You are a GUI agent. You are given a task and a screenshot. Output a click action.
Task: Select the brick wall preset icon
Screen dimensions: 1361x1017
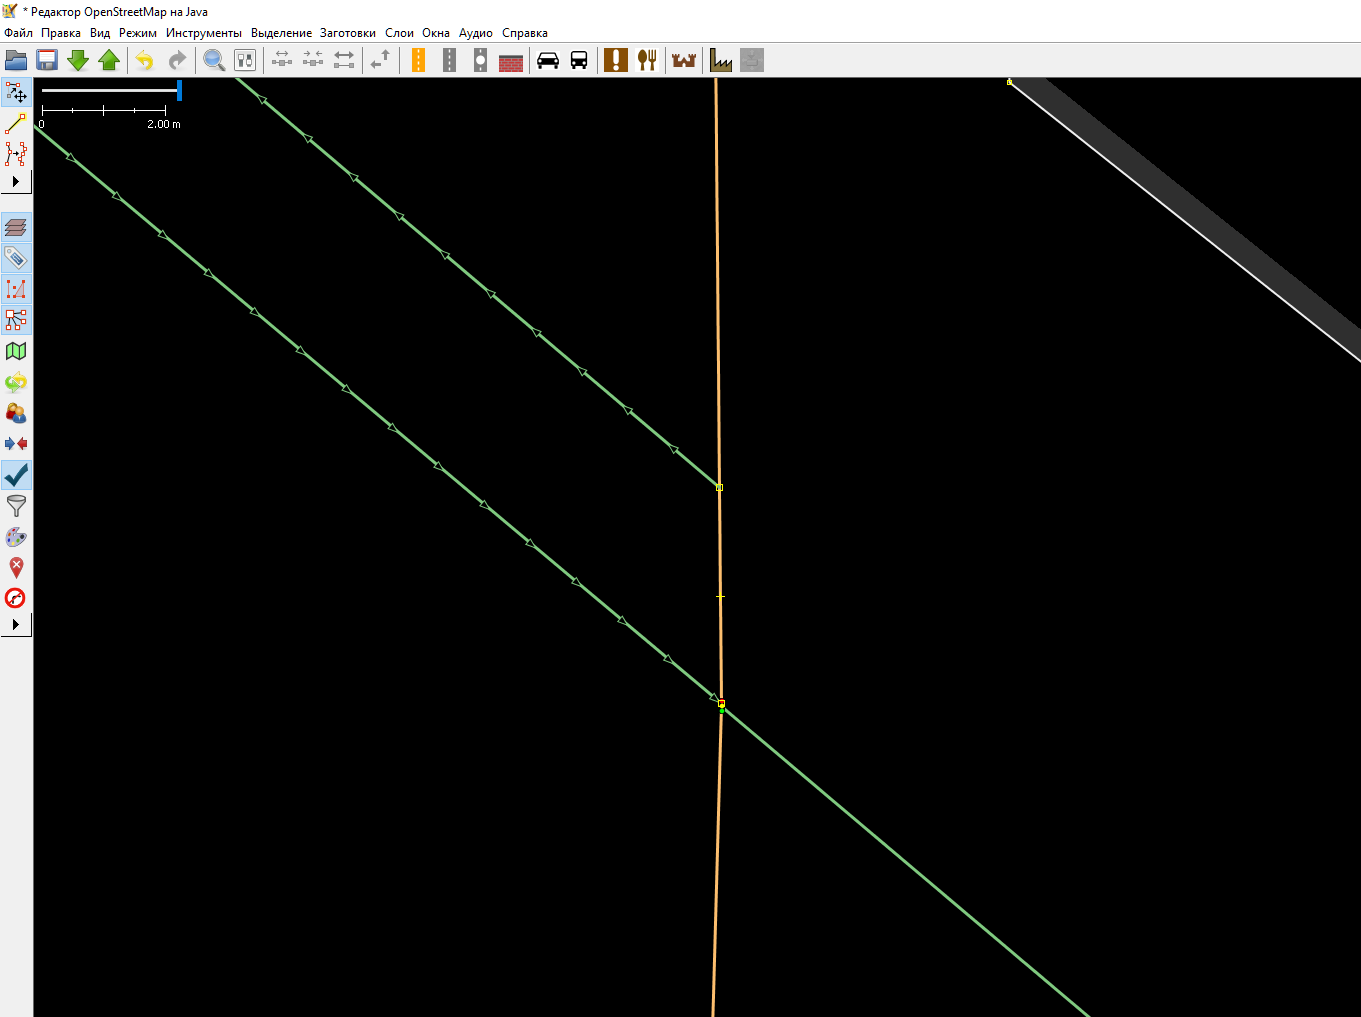pyautogui.click(x=511, y=60)
